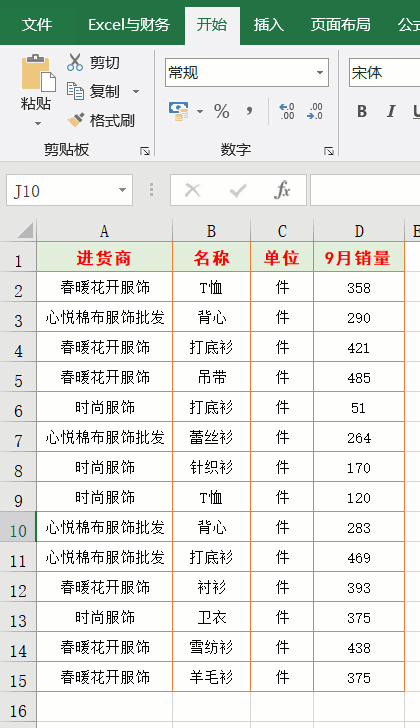The width and height of the screenshot is (420, 728).
Task: Decrease decimal places
Action: 315,111
